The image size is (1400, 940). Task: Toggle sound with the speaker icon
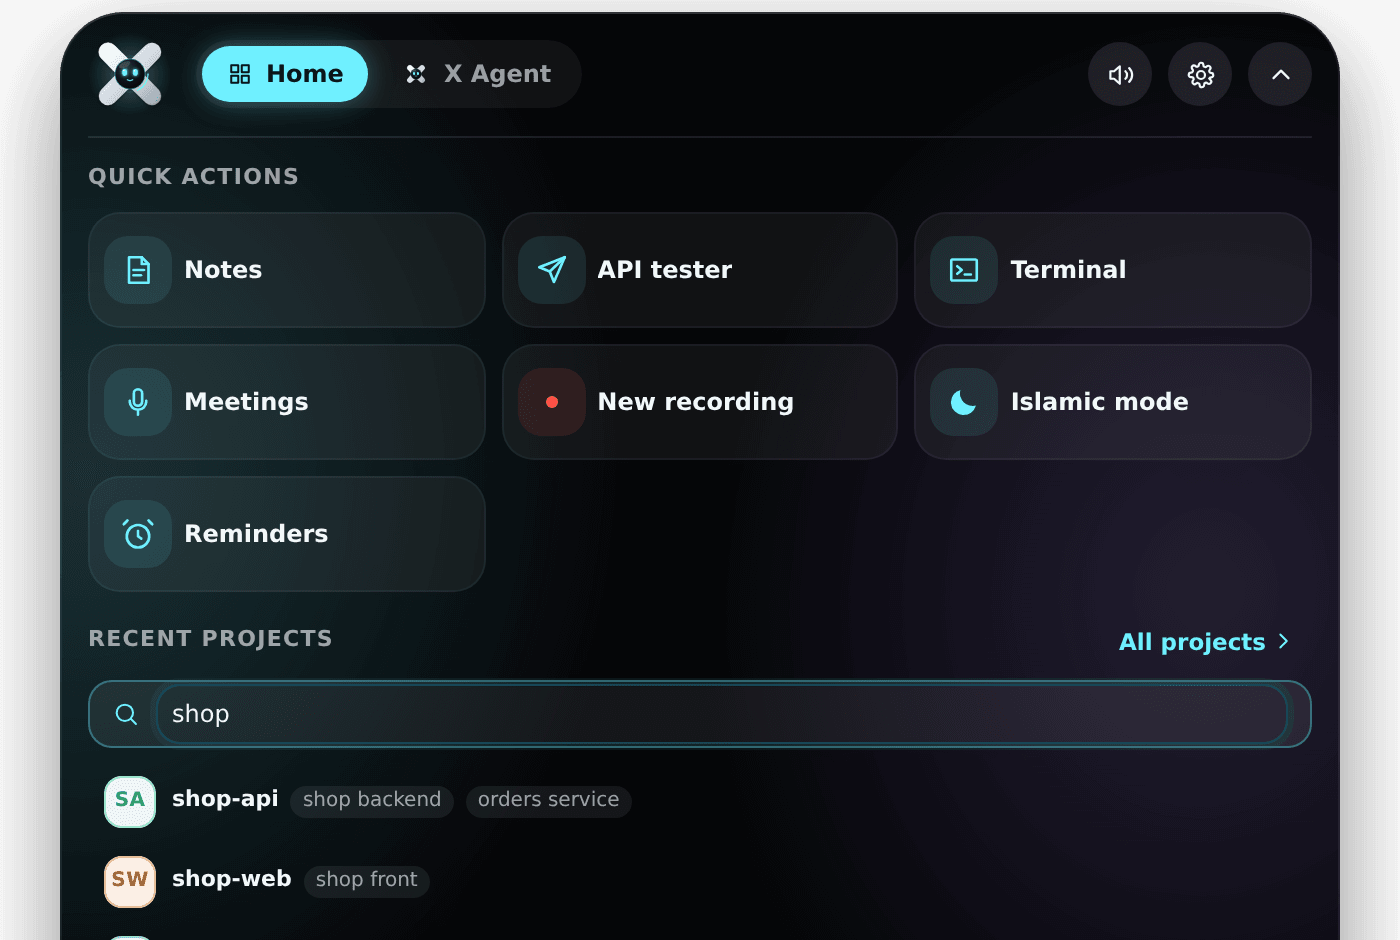pyautogui.click(x=1120, y=74)
